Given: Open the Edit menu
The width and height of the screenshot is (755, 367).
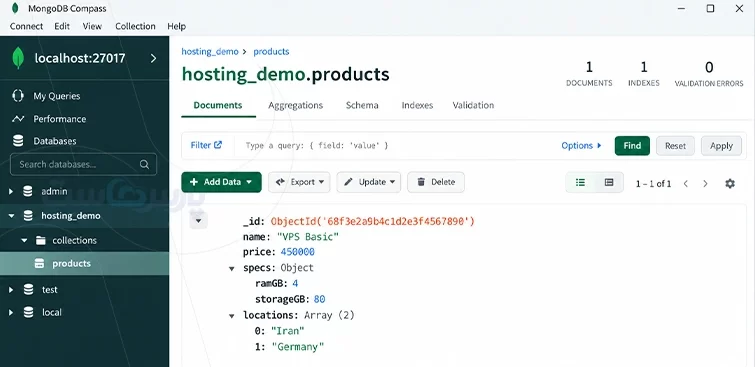Looking at the screenshot, I should [x=62, y=26].
